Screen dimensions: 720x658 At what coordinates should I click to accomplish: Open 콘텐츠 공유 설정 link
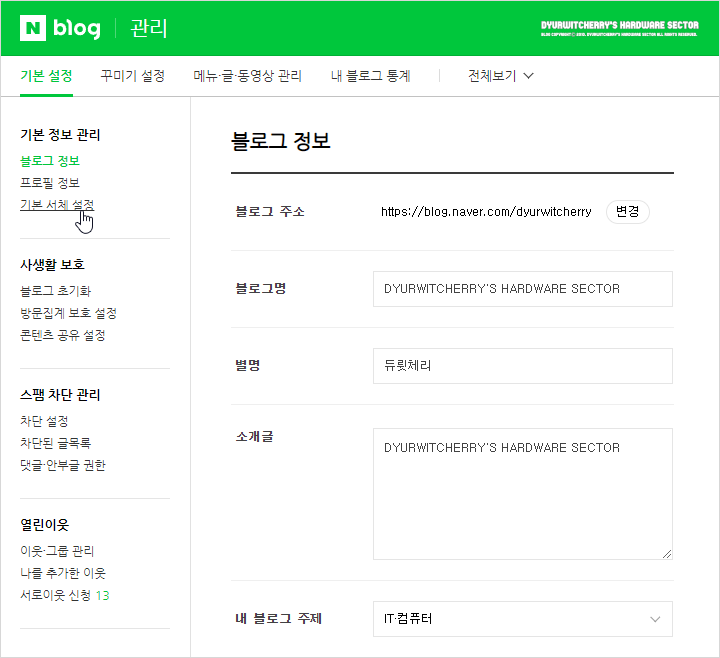click(x=63, y=335)
